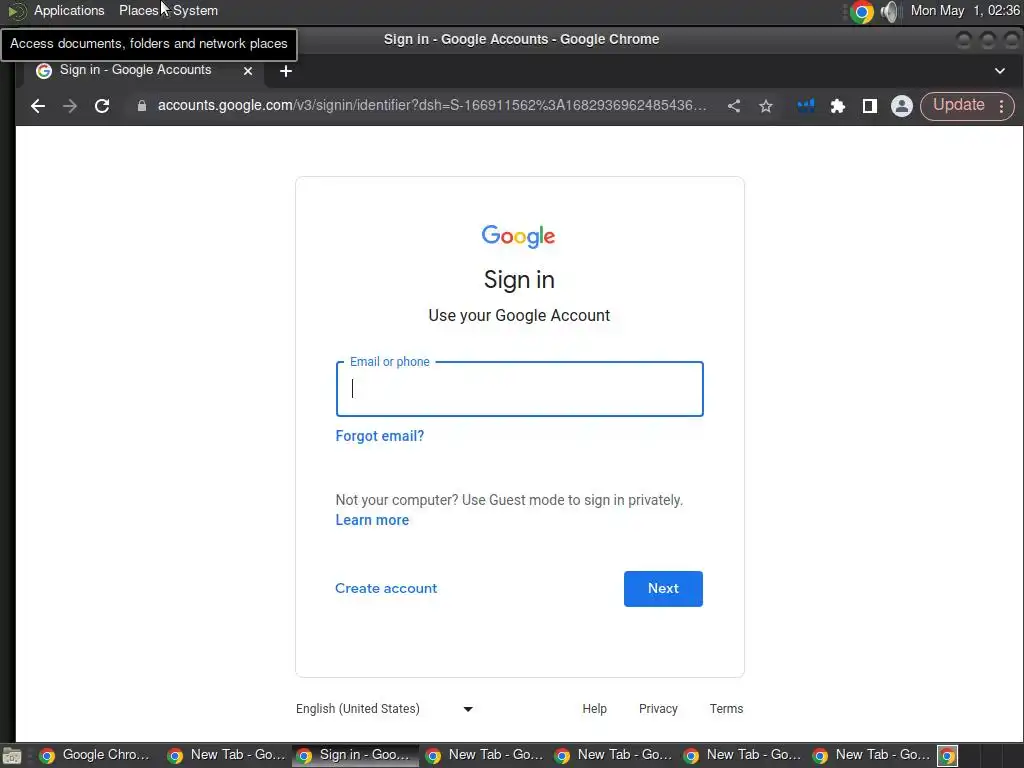The height and width of the screenshot is (768, 1024).
Task: Select the Sign in - Google Accounts tab
Action: tap(144, 71)
